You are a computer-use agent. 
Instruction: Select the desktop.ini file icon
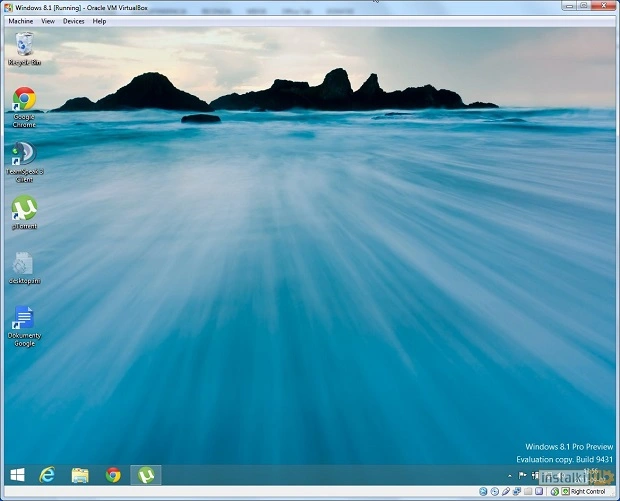click(x=24, y=264)
